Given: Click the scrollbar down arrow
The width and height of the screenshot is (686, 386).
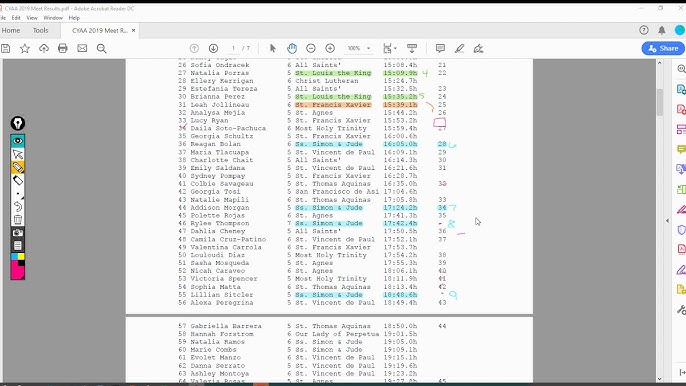Looking at the screenshot, I should [659, 379].
